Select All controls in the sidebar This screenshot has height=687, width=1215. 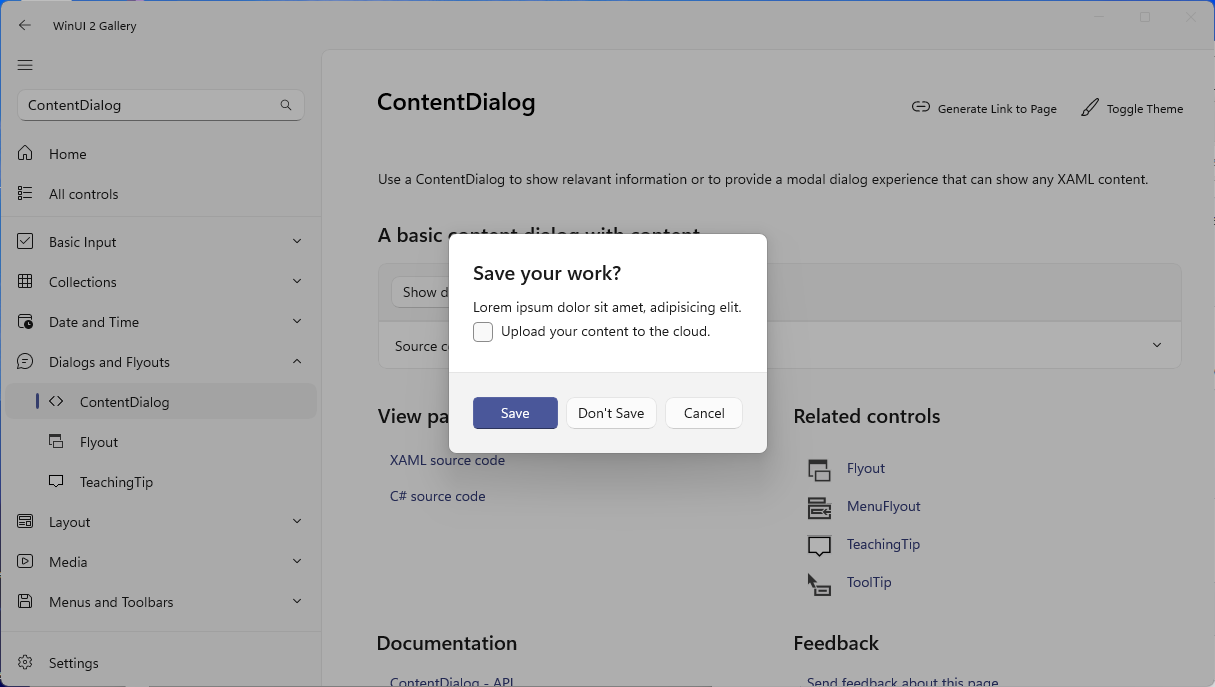[x=85, y=193]
